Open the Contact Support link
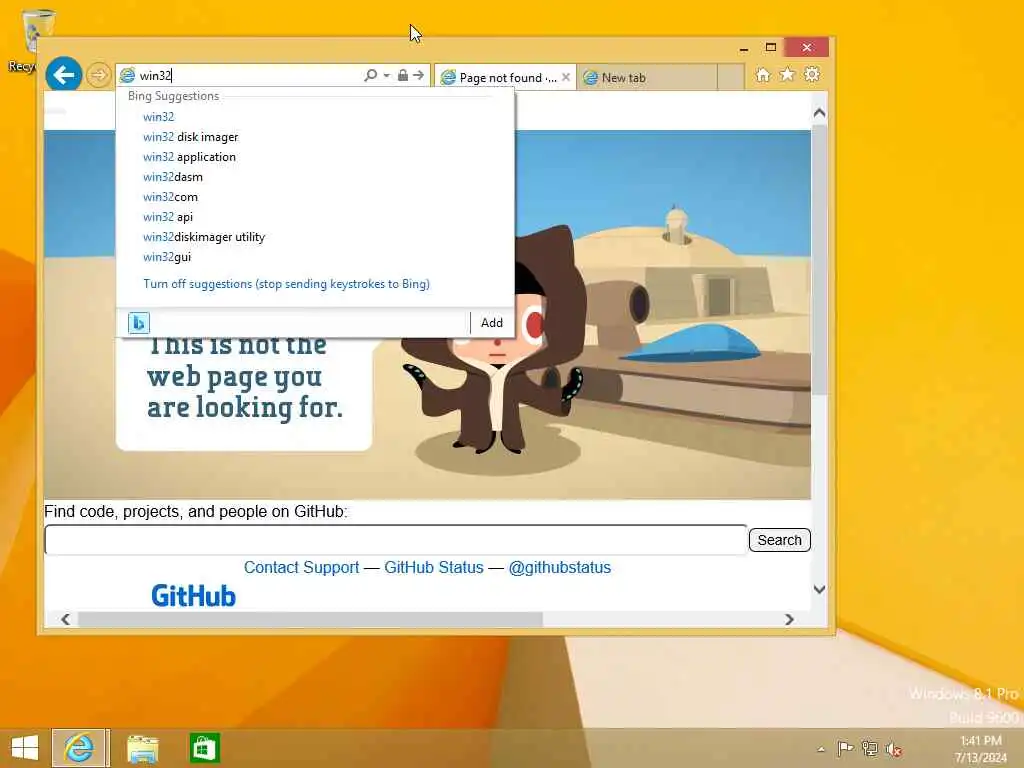This screenshot has height=768, width=1024. (301, 568)
